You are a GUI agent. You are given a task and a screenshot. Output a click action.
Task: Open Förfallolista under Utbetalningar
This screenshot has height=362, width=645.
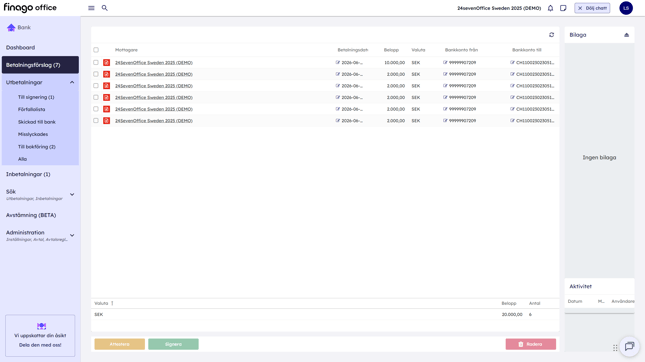(31, 109)
